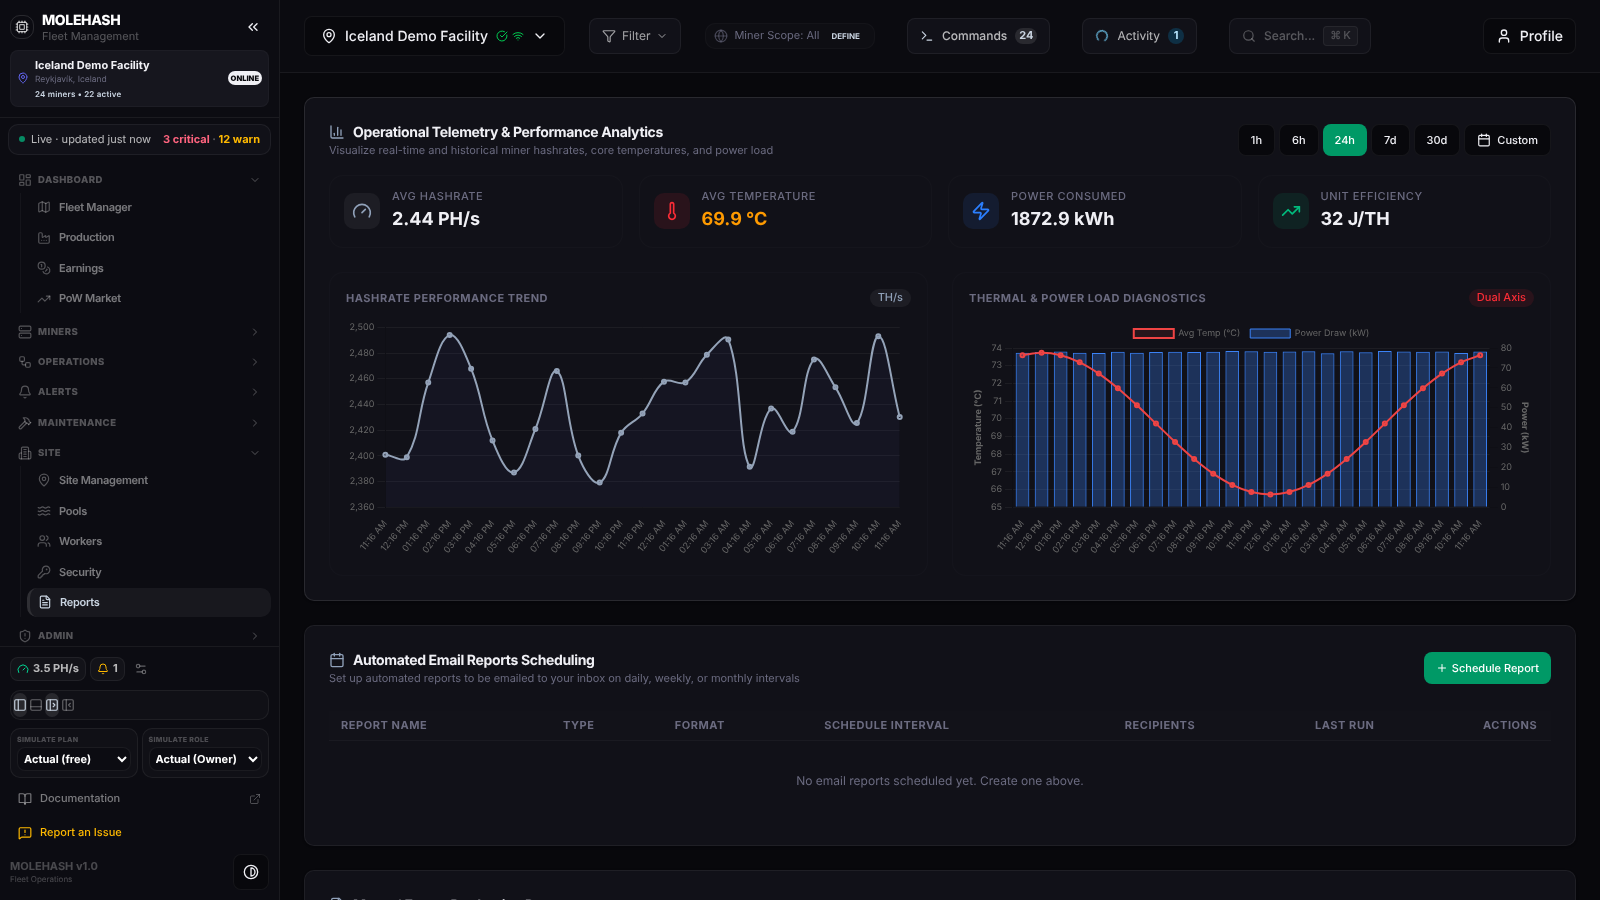Screen dimensions: 1600x900
Task: Click the 3.5 PH/s hashrate badge
Action: (x=48, y=668)
